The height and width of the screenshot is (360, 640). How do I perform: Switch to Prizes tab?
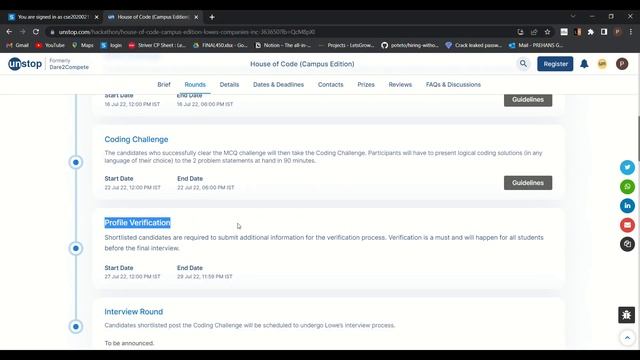pos(366,84)
